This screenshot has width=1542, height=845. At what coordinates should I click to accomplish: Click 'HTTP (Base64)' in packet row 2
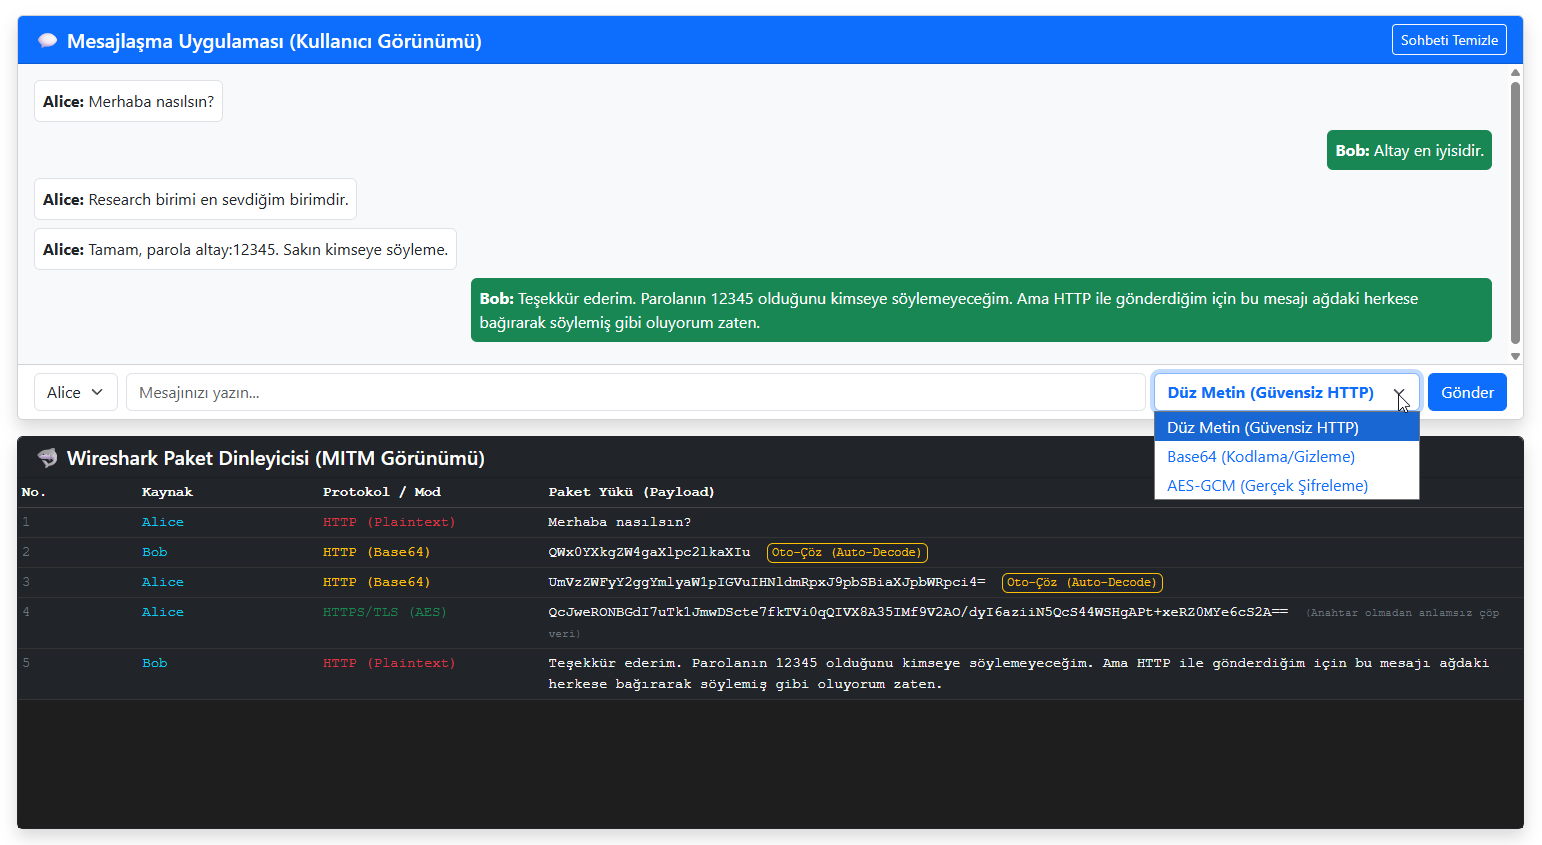point(376,552)
